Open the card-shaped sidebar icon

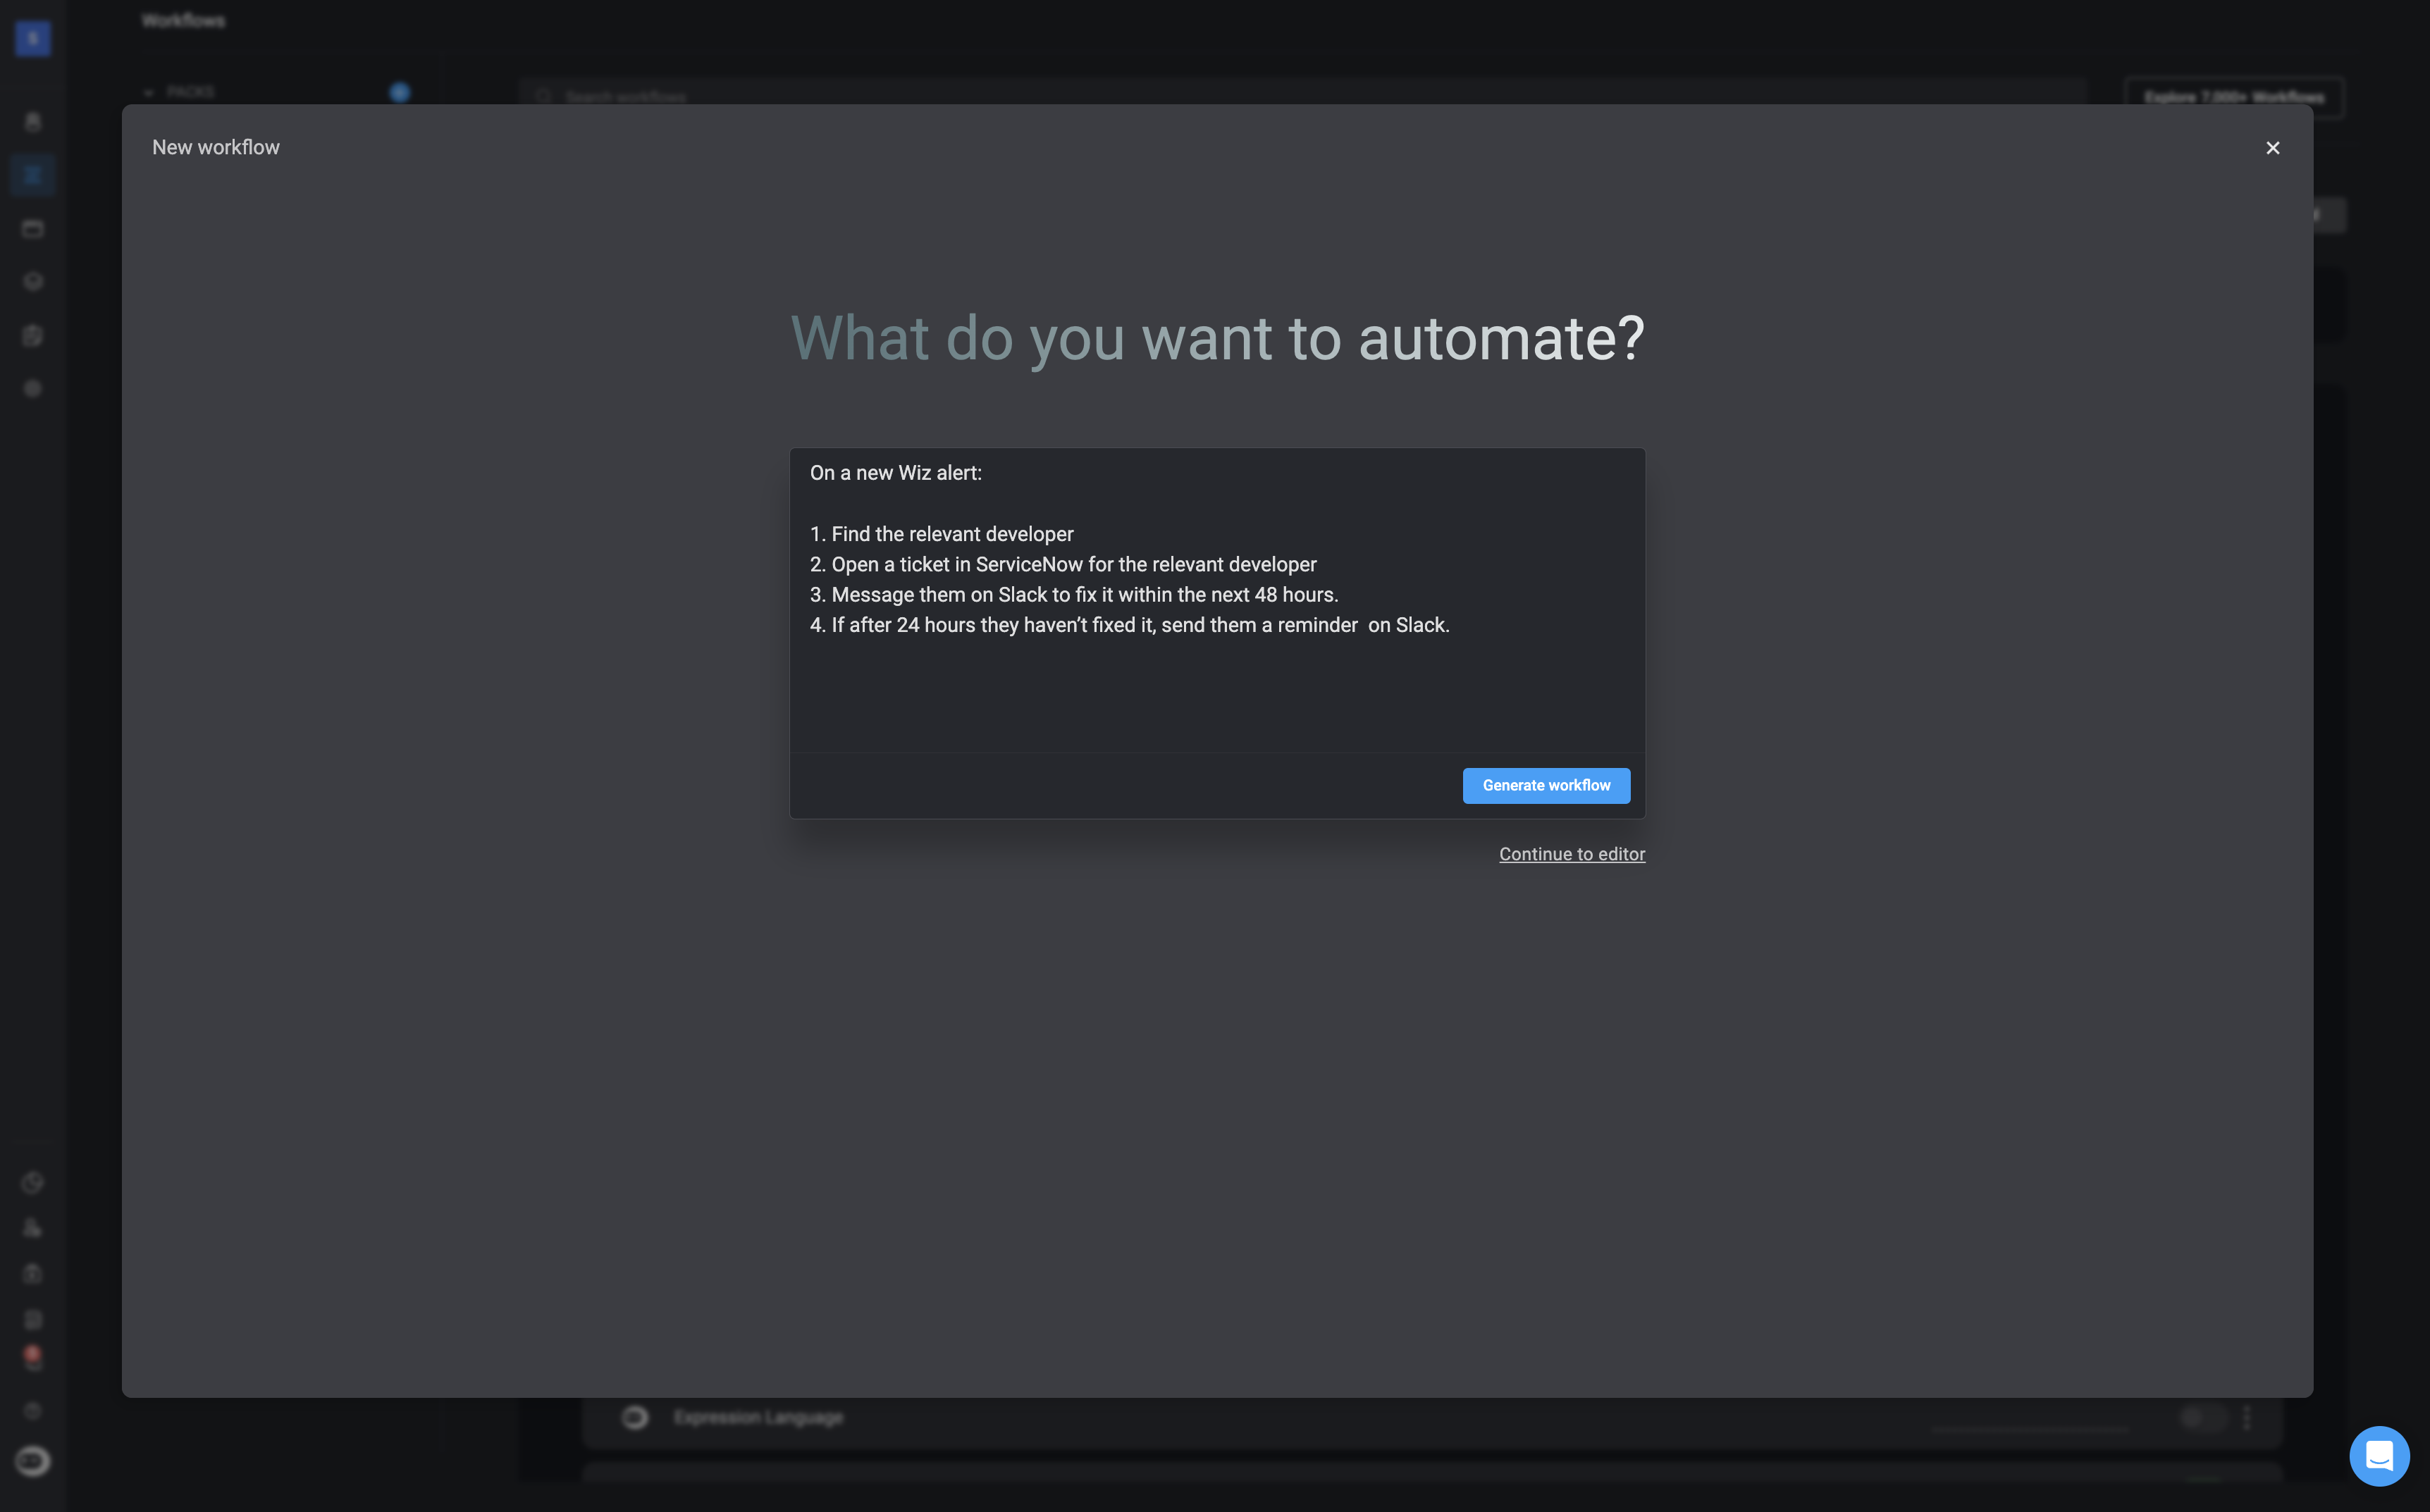click(33, 229)
